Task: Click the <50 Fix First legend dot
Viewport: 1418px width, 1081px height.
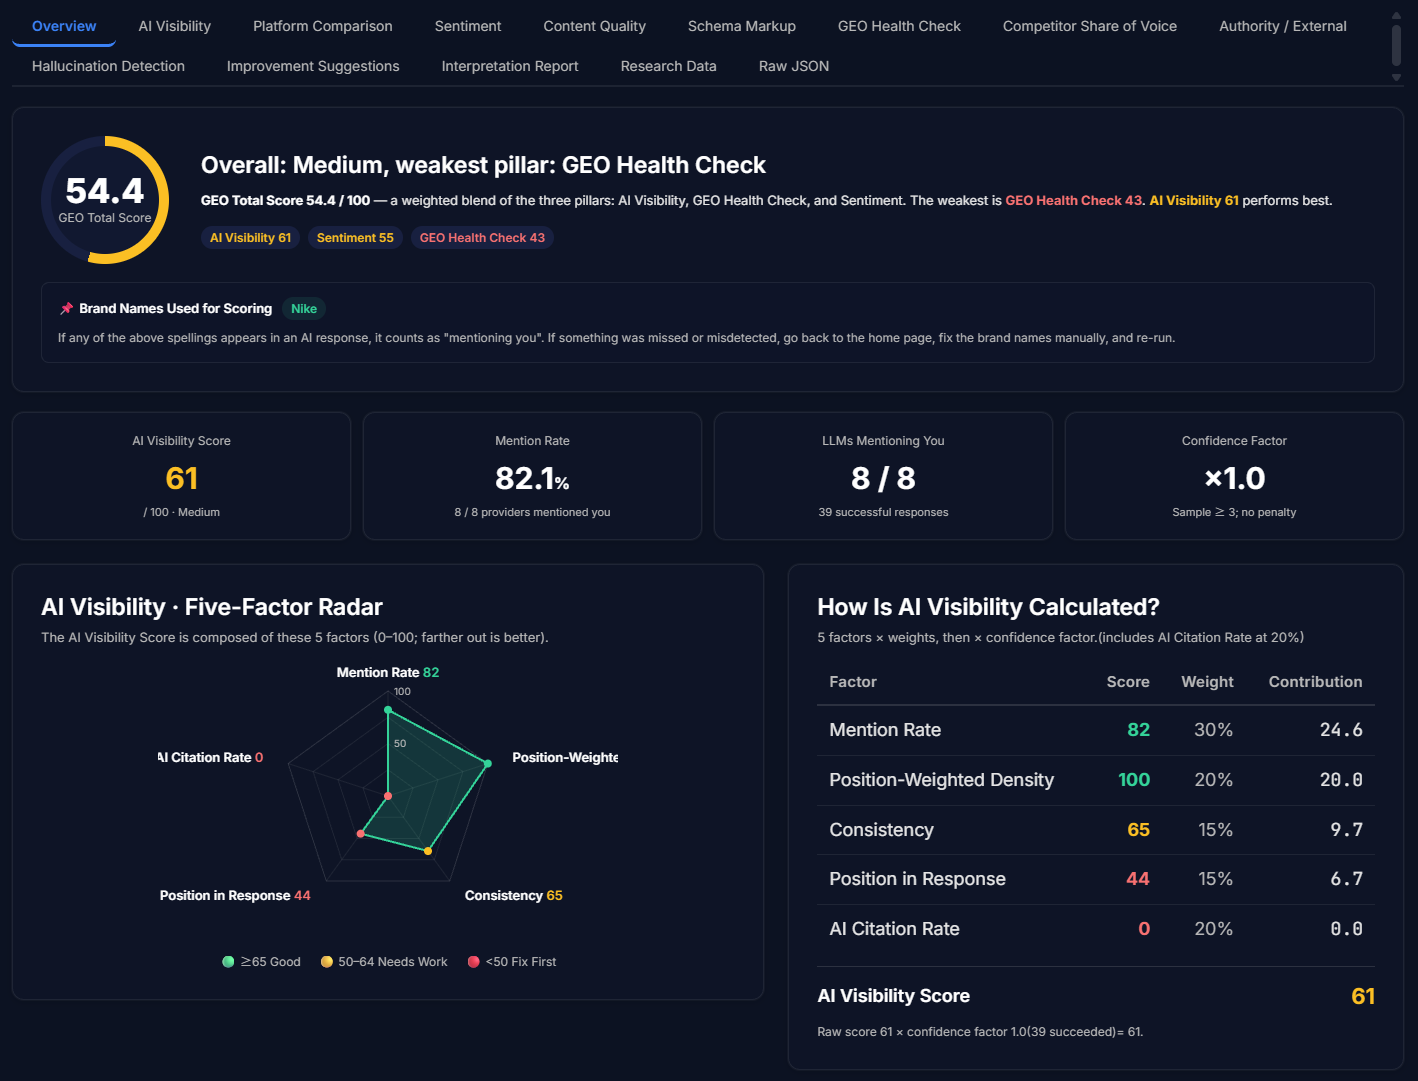Action: [x=473, y=962]
